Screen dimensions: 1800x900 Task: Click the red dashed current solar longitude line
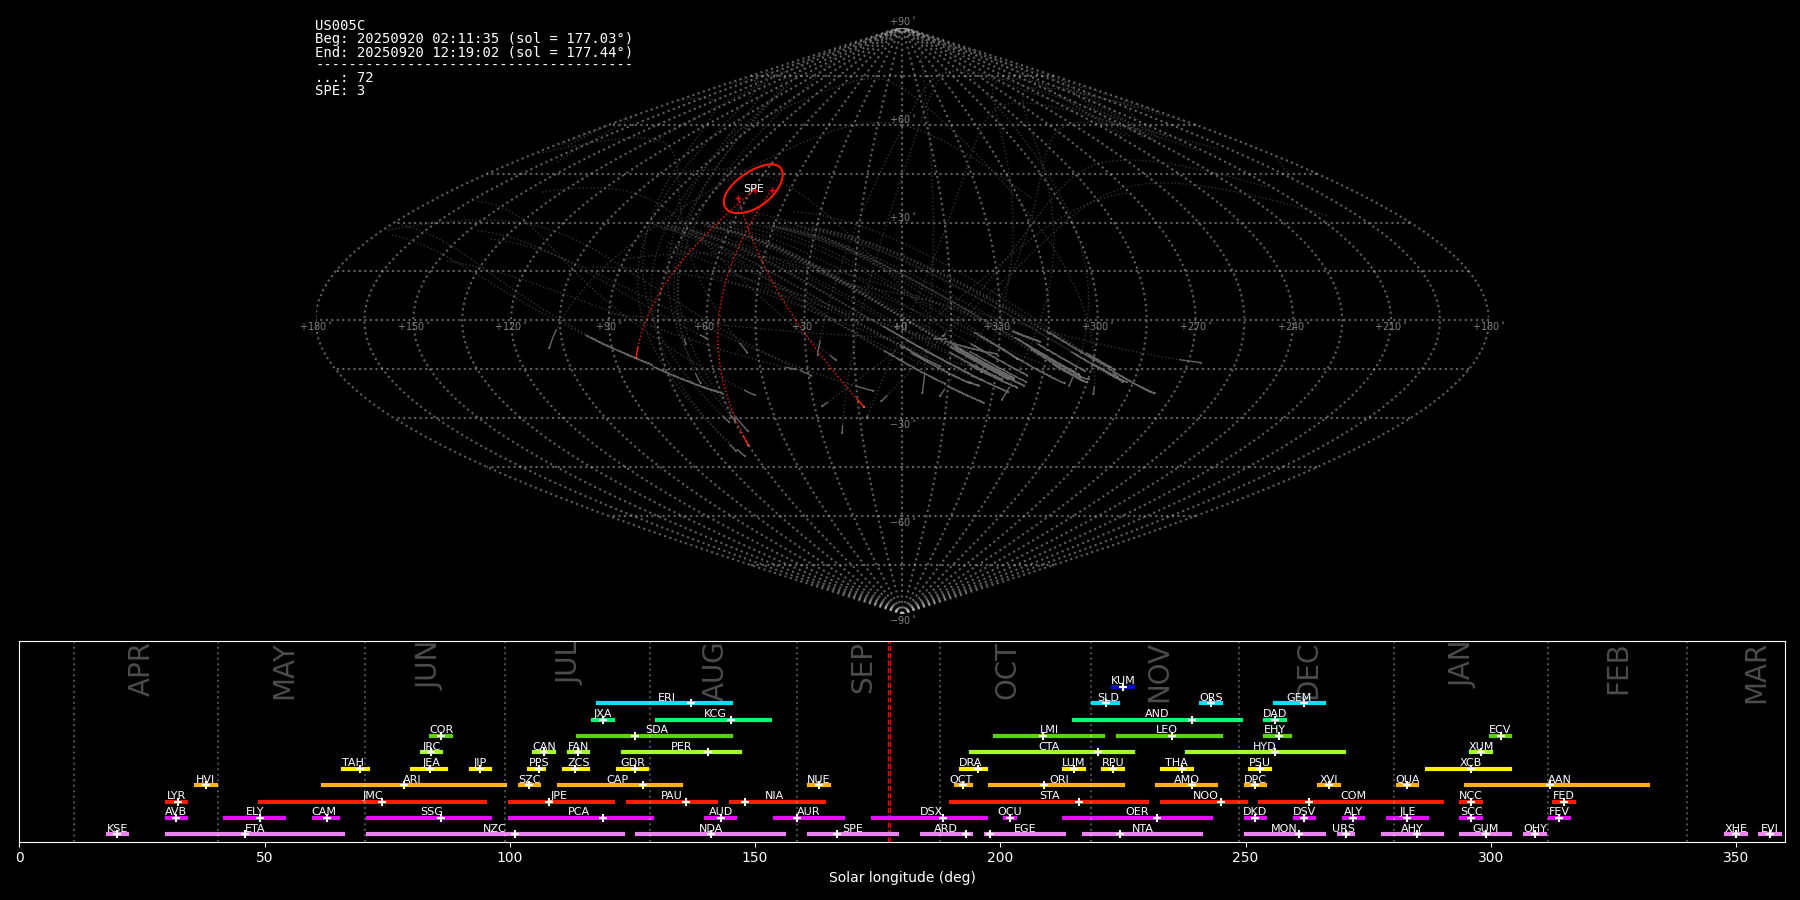click(889, 741)
